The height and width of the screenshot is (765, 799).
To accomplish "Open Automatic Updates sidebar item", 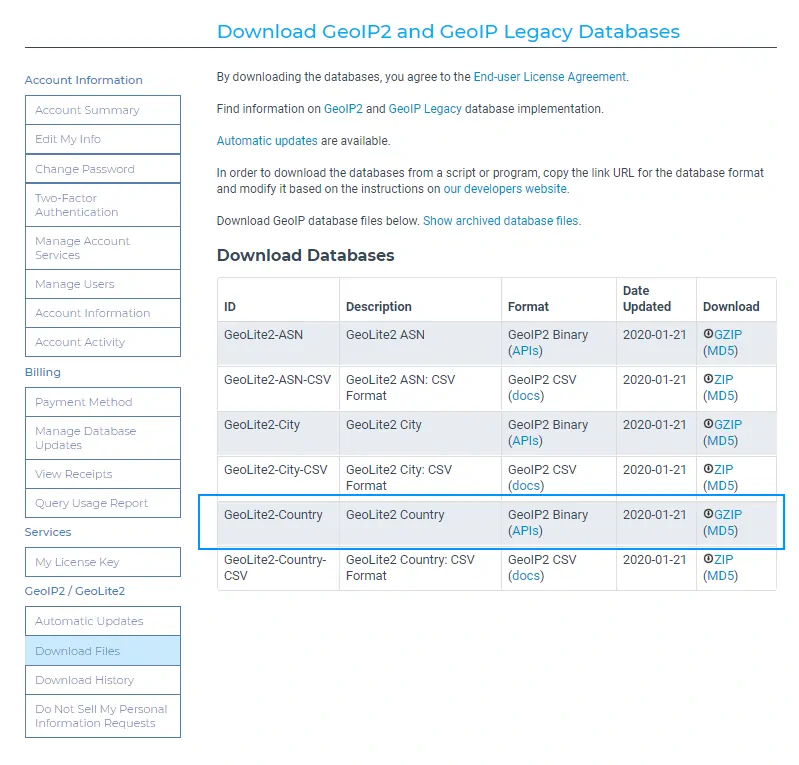I will 103,621.
